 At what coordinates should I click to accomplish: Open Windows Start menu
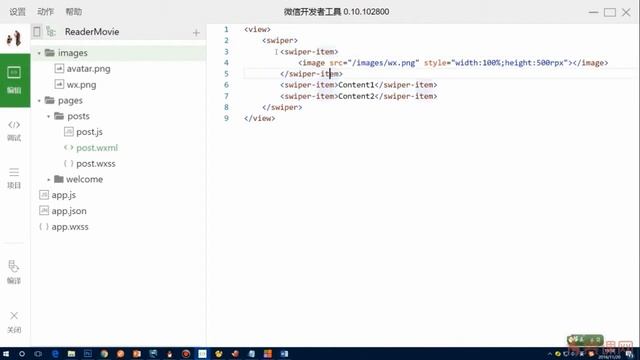point(6,354)
